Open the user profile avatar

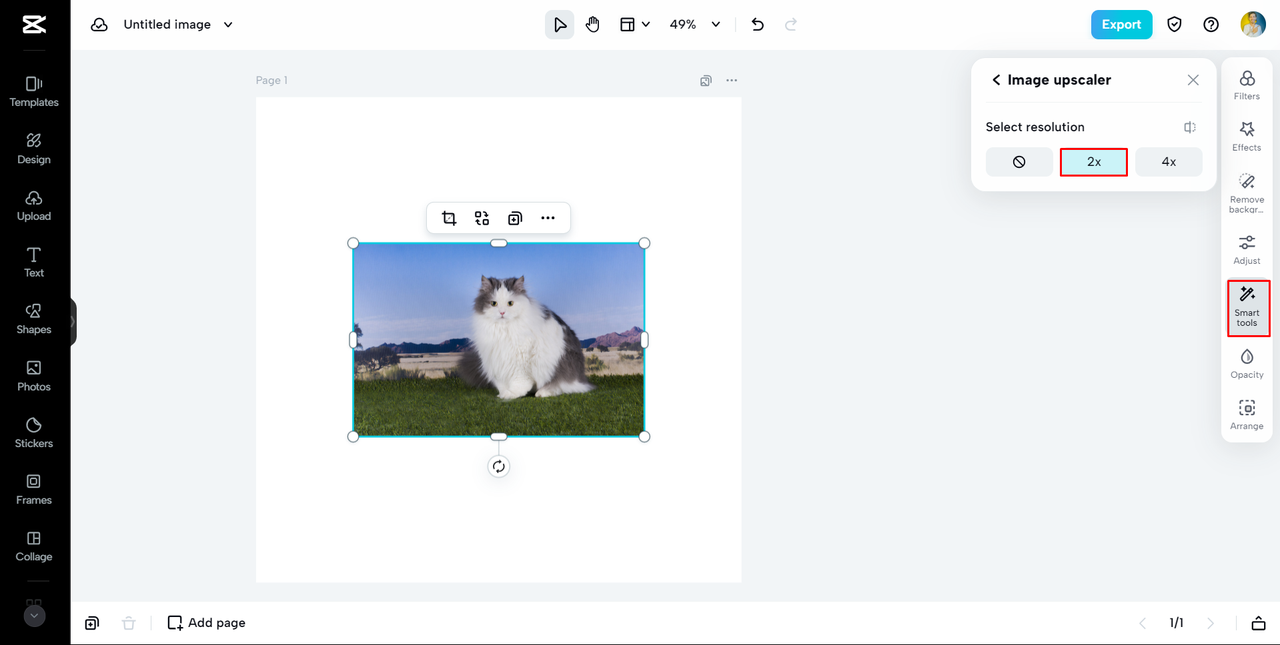click(x=1253, y=25)
